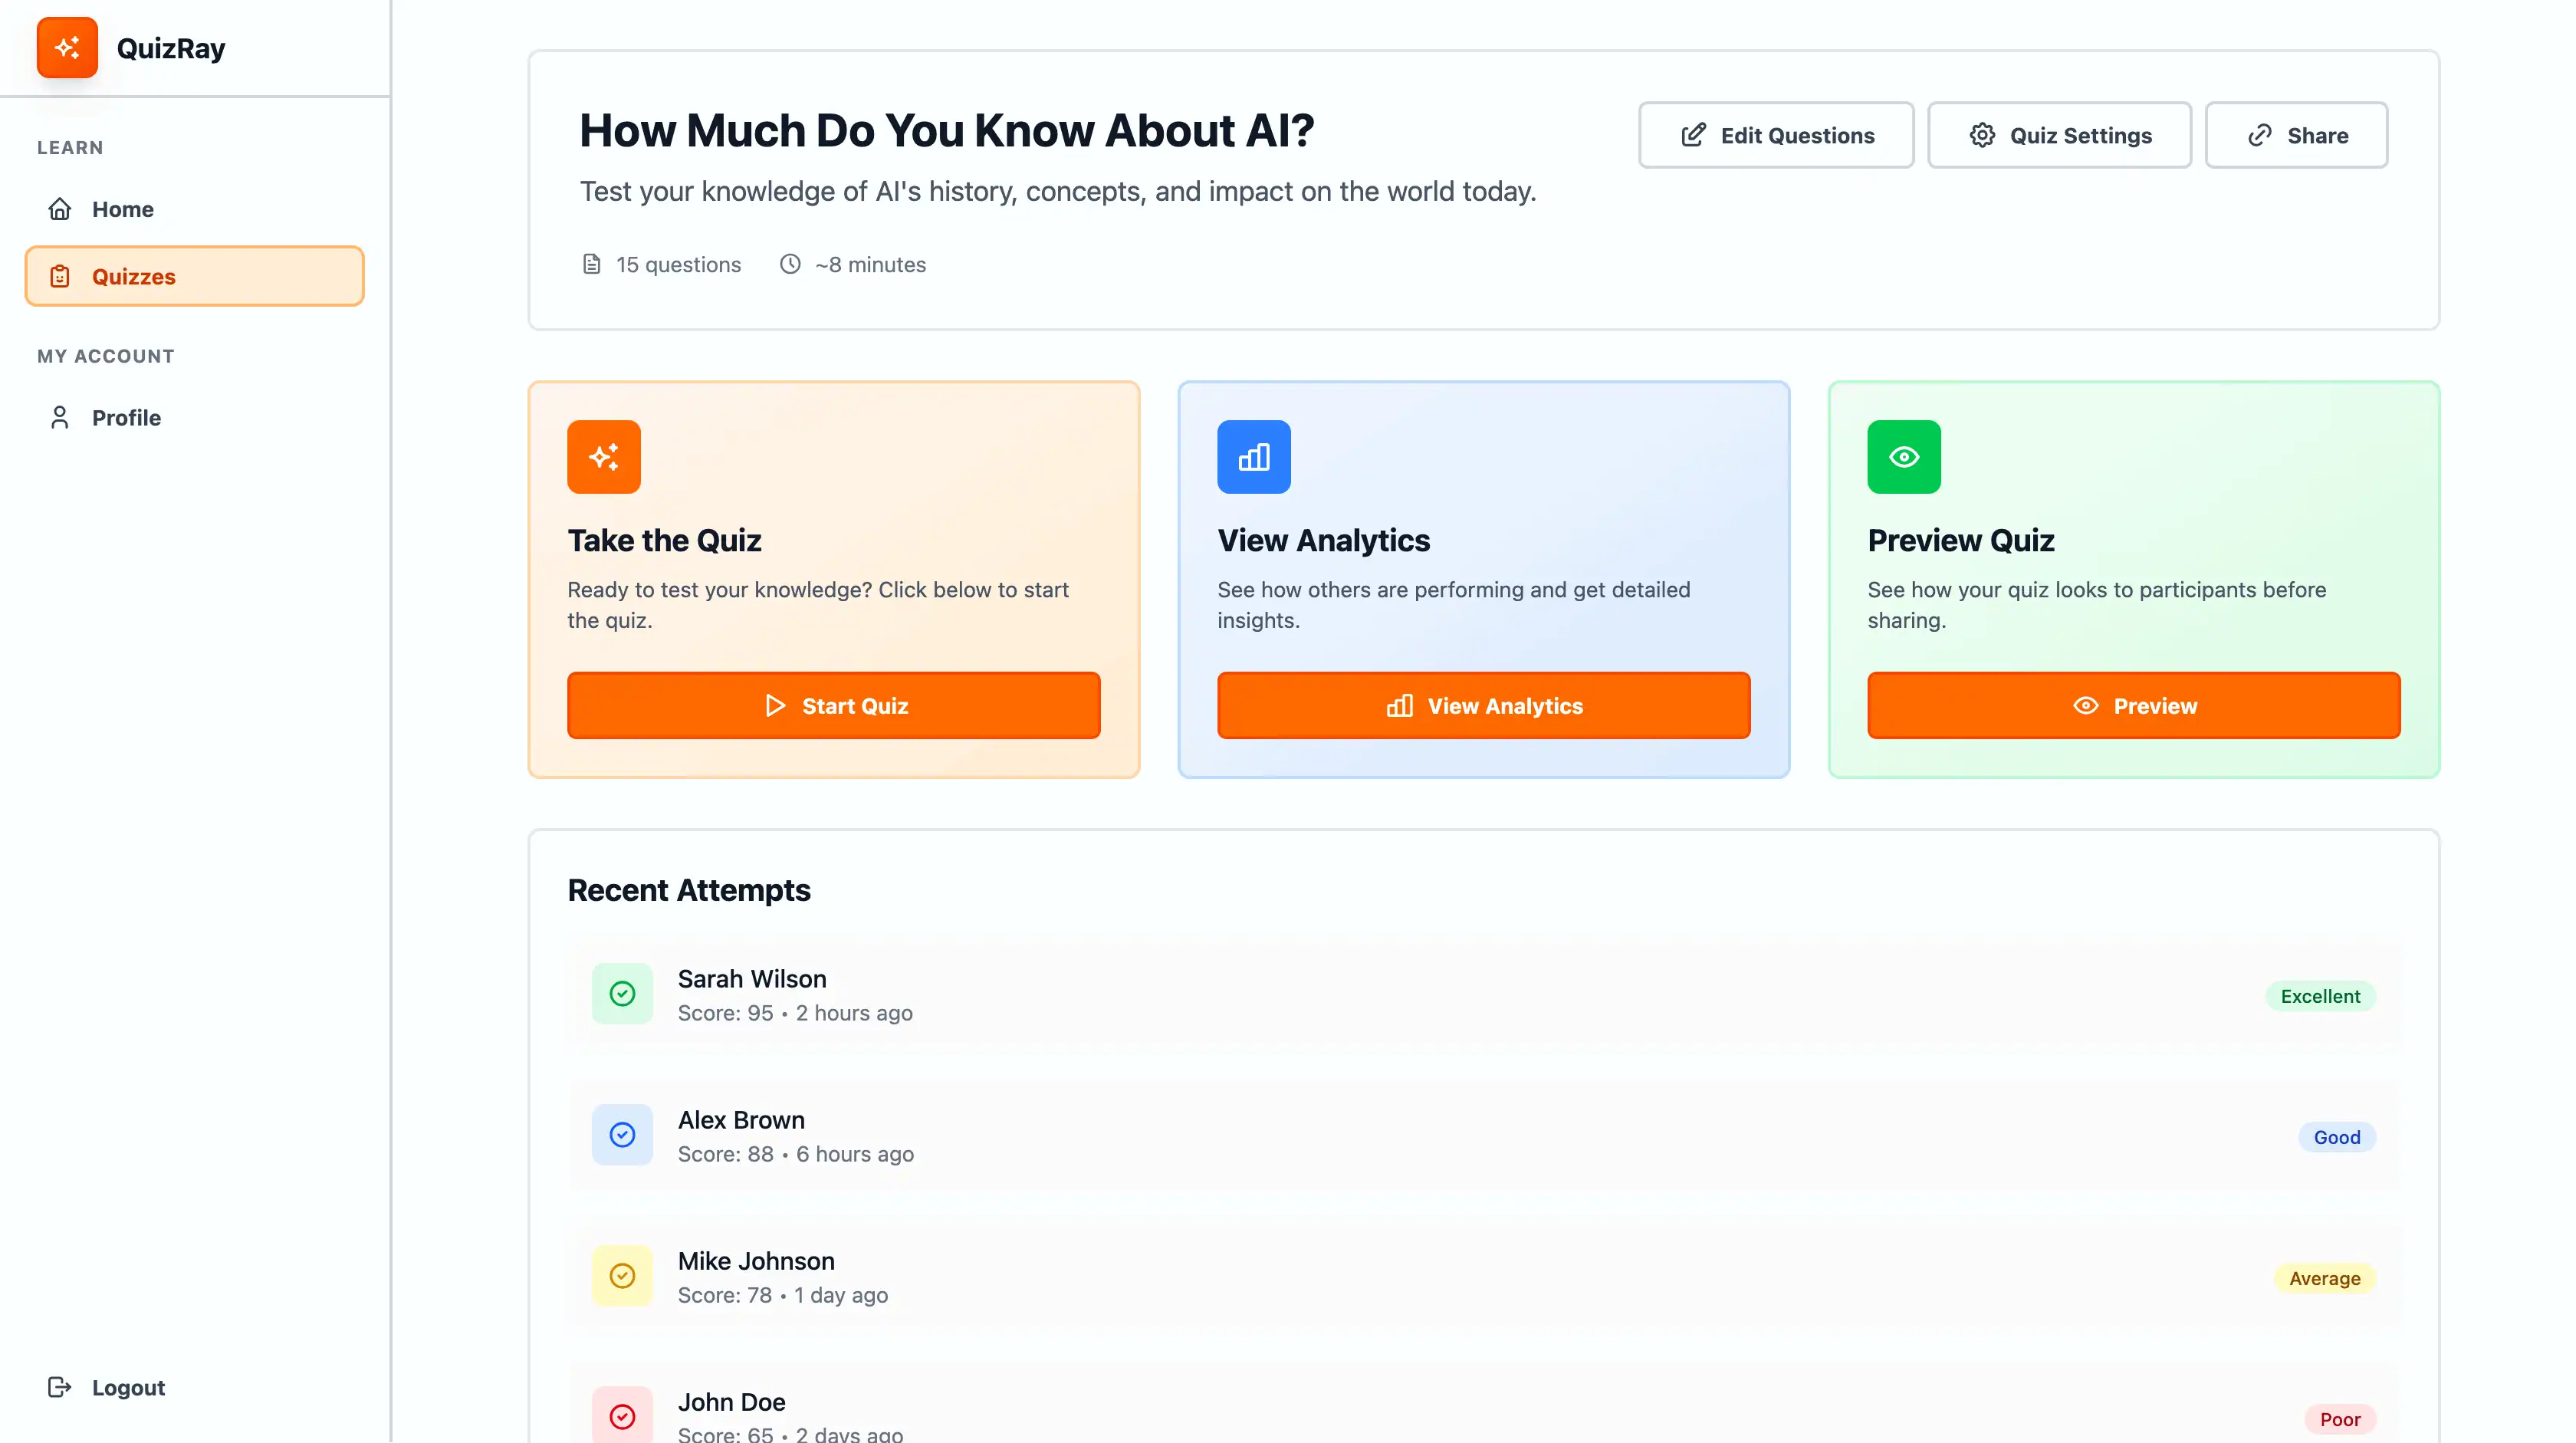Viewport: 2576px width, 1443px height.
Task: Click the eye icon inside Preview button
Action: pos(2086,705)
